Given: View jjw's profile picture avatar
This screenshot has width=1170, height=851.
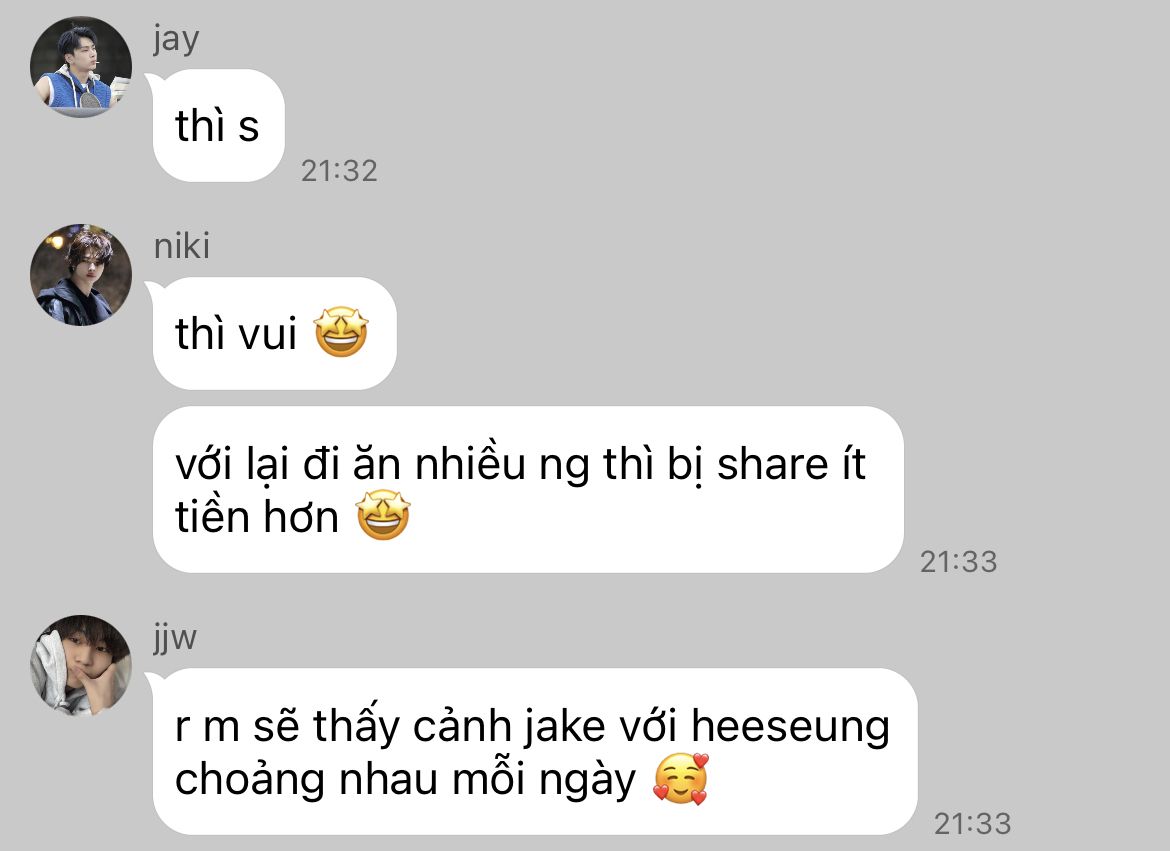Looking at the screenshot, I should click(81, 666).
